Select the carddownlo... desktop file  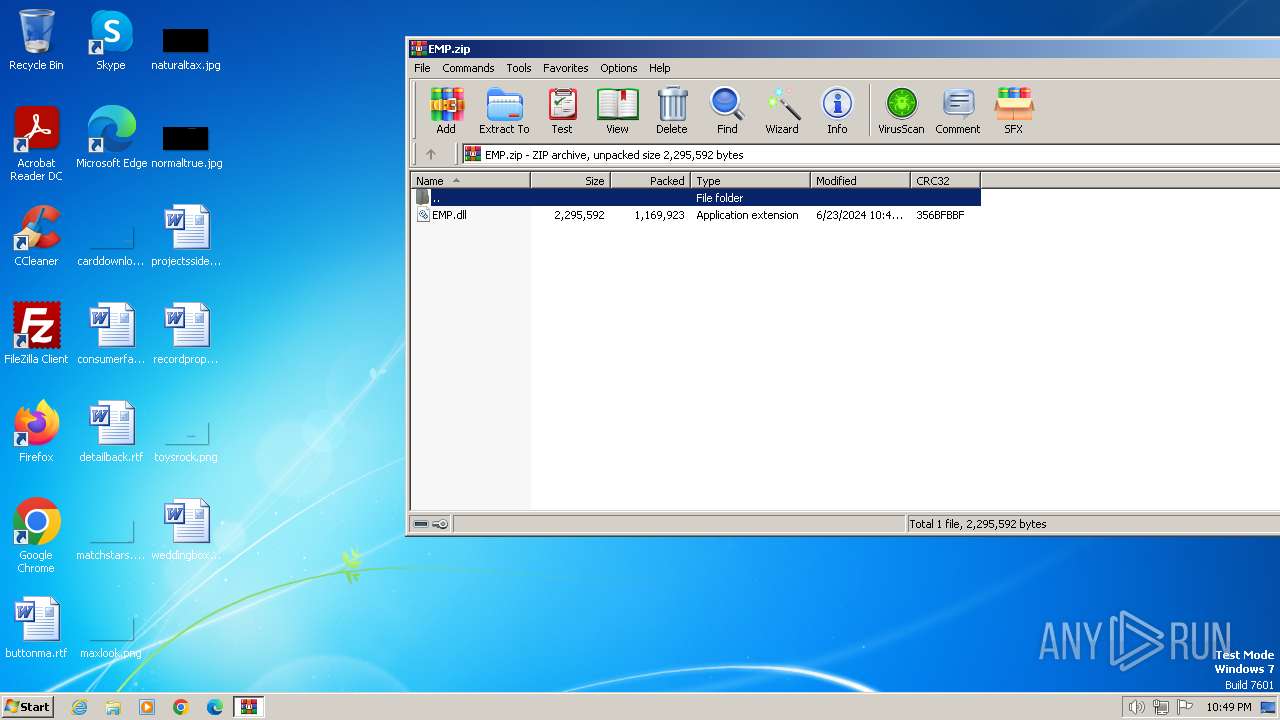pyautogui.click(x=111, y=246)
